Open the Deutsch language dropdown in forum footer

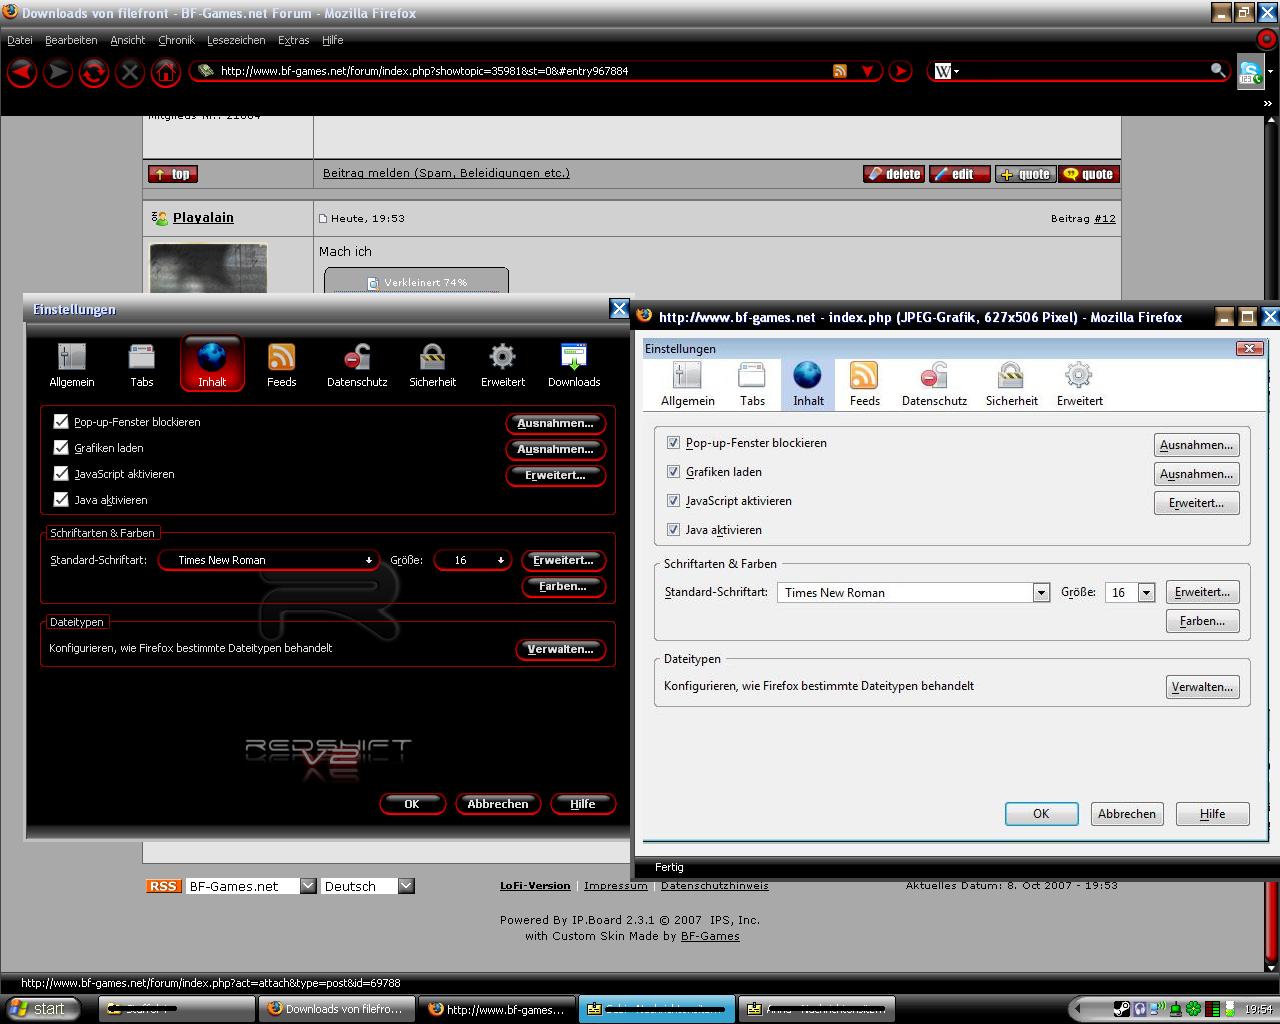(x=405, y=886)
